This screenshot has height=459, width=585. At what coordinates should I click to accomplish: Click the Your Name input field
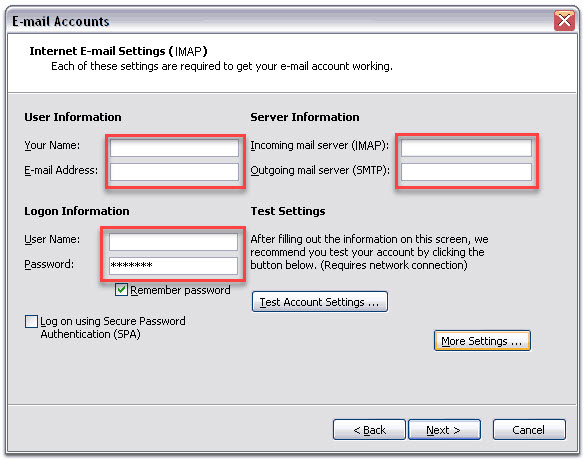[174, 148]
